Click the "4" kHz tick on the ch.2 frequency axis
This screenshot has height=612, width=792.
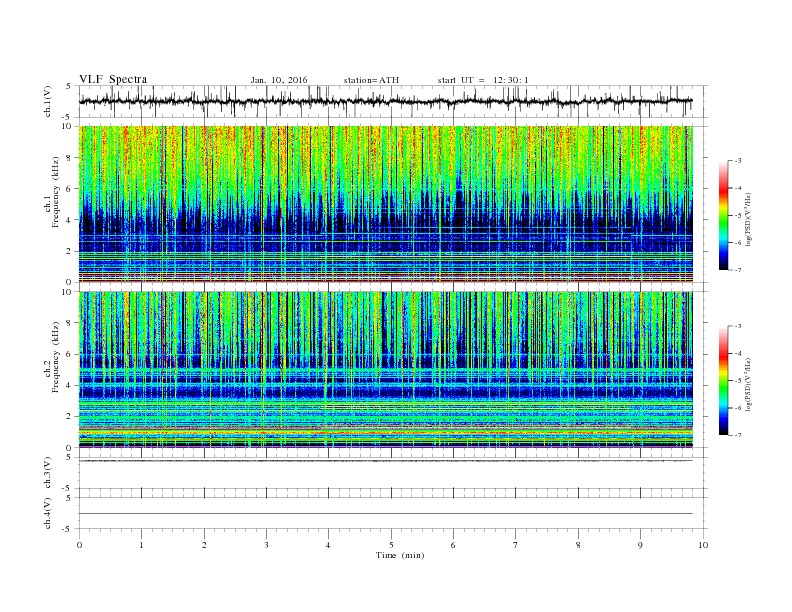(69, 385)
